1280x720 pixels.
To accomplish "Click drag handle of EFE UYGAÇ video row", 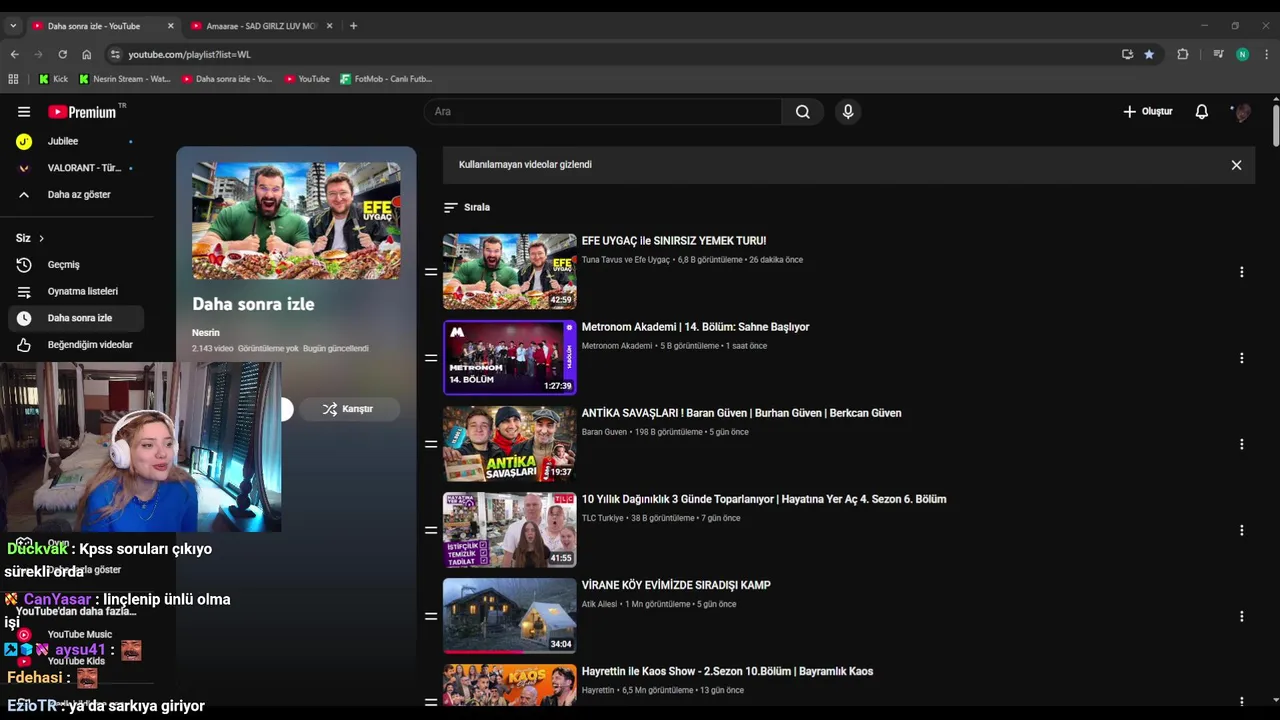I will click(x=431, y=272).
